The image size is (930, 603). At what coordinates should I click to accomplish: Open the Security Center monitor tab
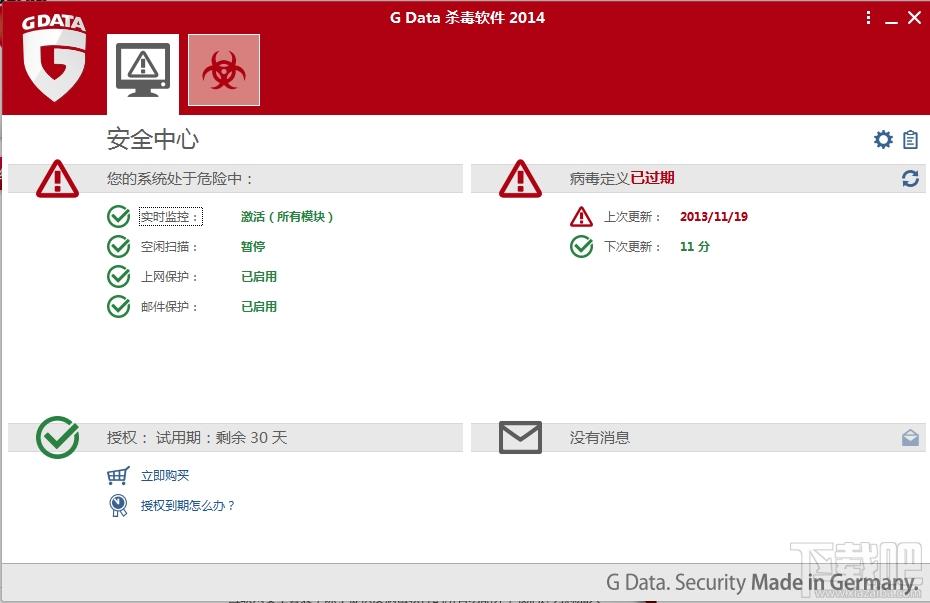point(143,73)
